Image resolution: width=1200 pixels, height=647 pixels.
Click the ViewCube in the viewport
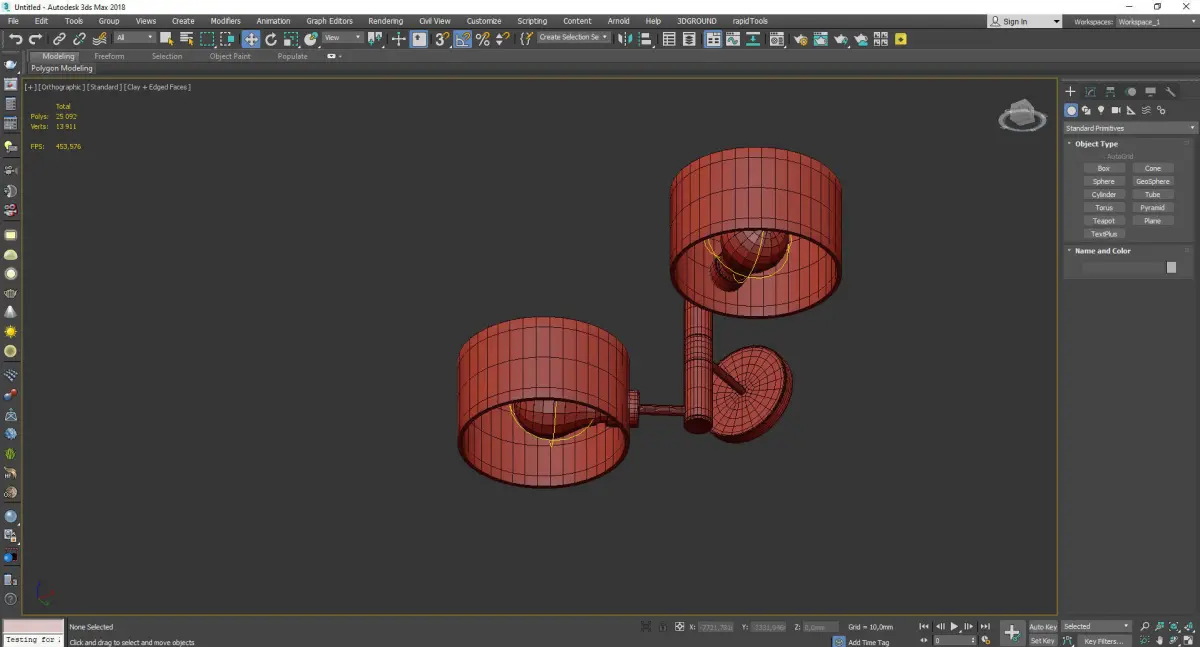click(x=1021, y=116)
